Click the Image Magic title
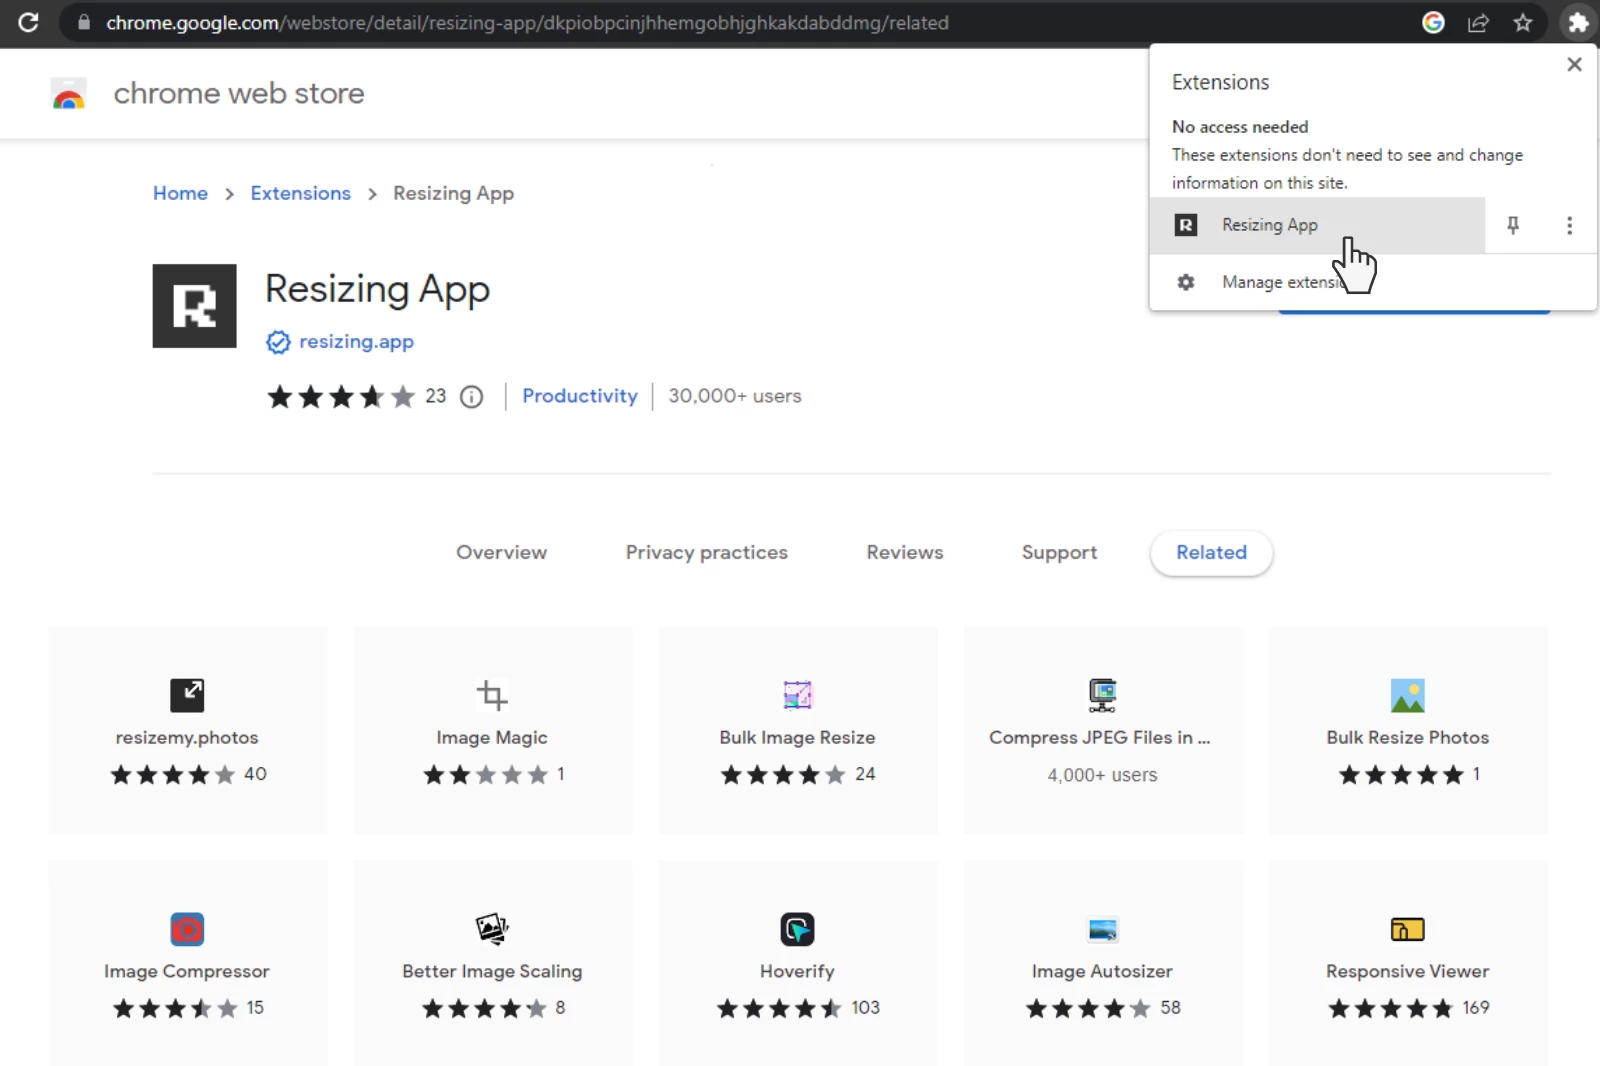The height and width of the screenshot is (1066, 1600). point(492,737)
